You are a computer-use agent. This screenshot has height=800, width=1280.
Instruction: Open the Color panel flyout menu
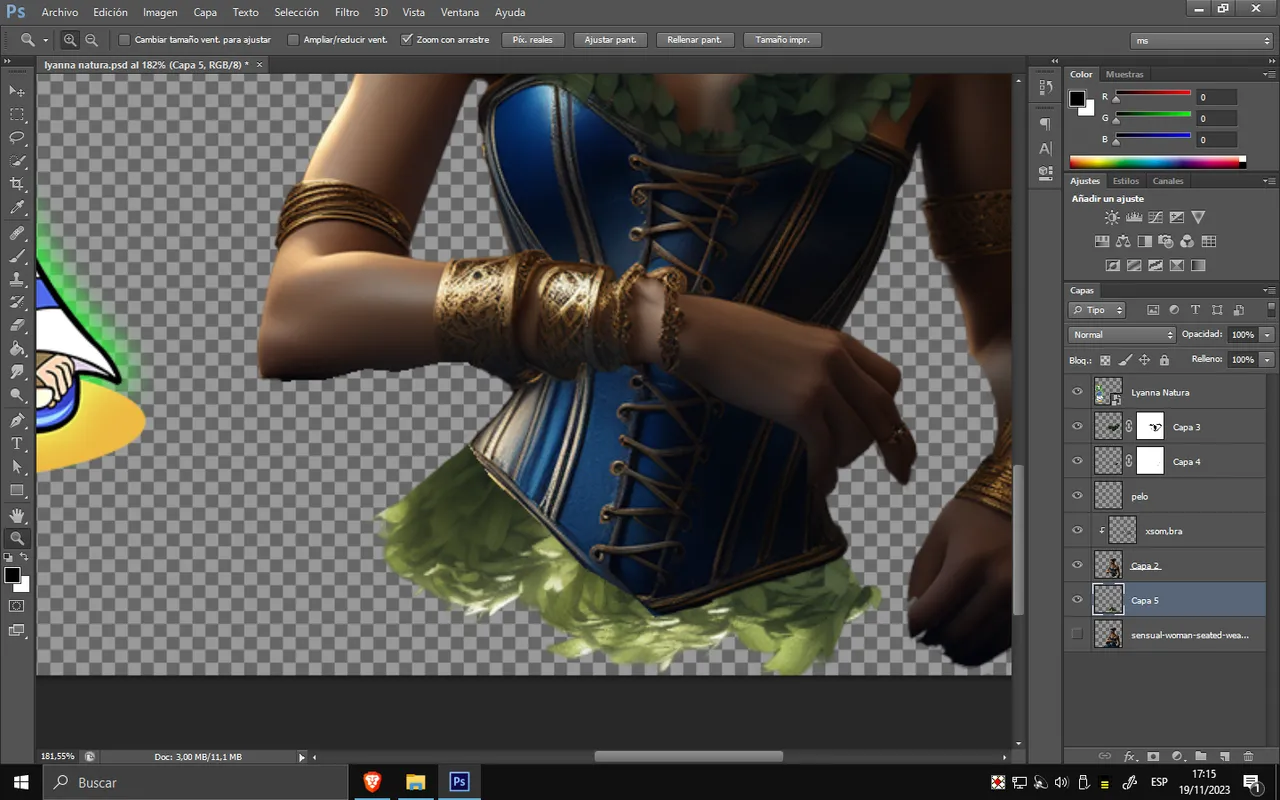(x=1270, y=74)
